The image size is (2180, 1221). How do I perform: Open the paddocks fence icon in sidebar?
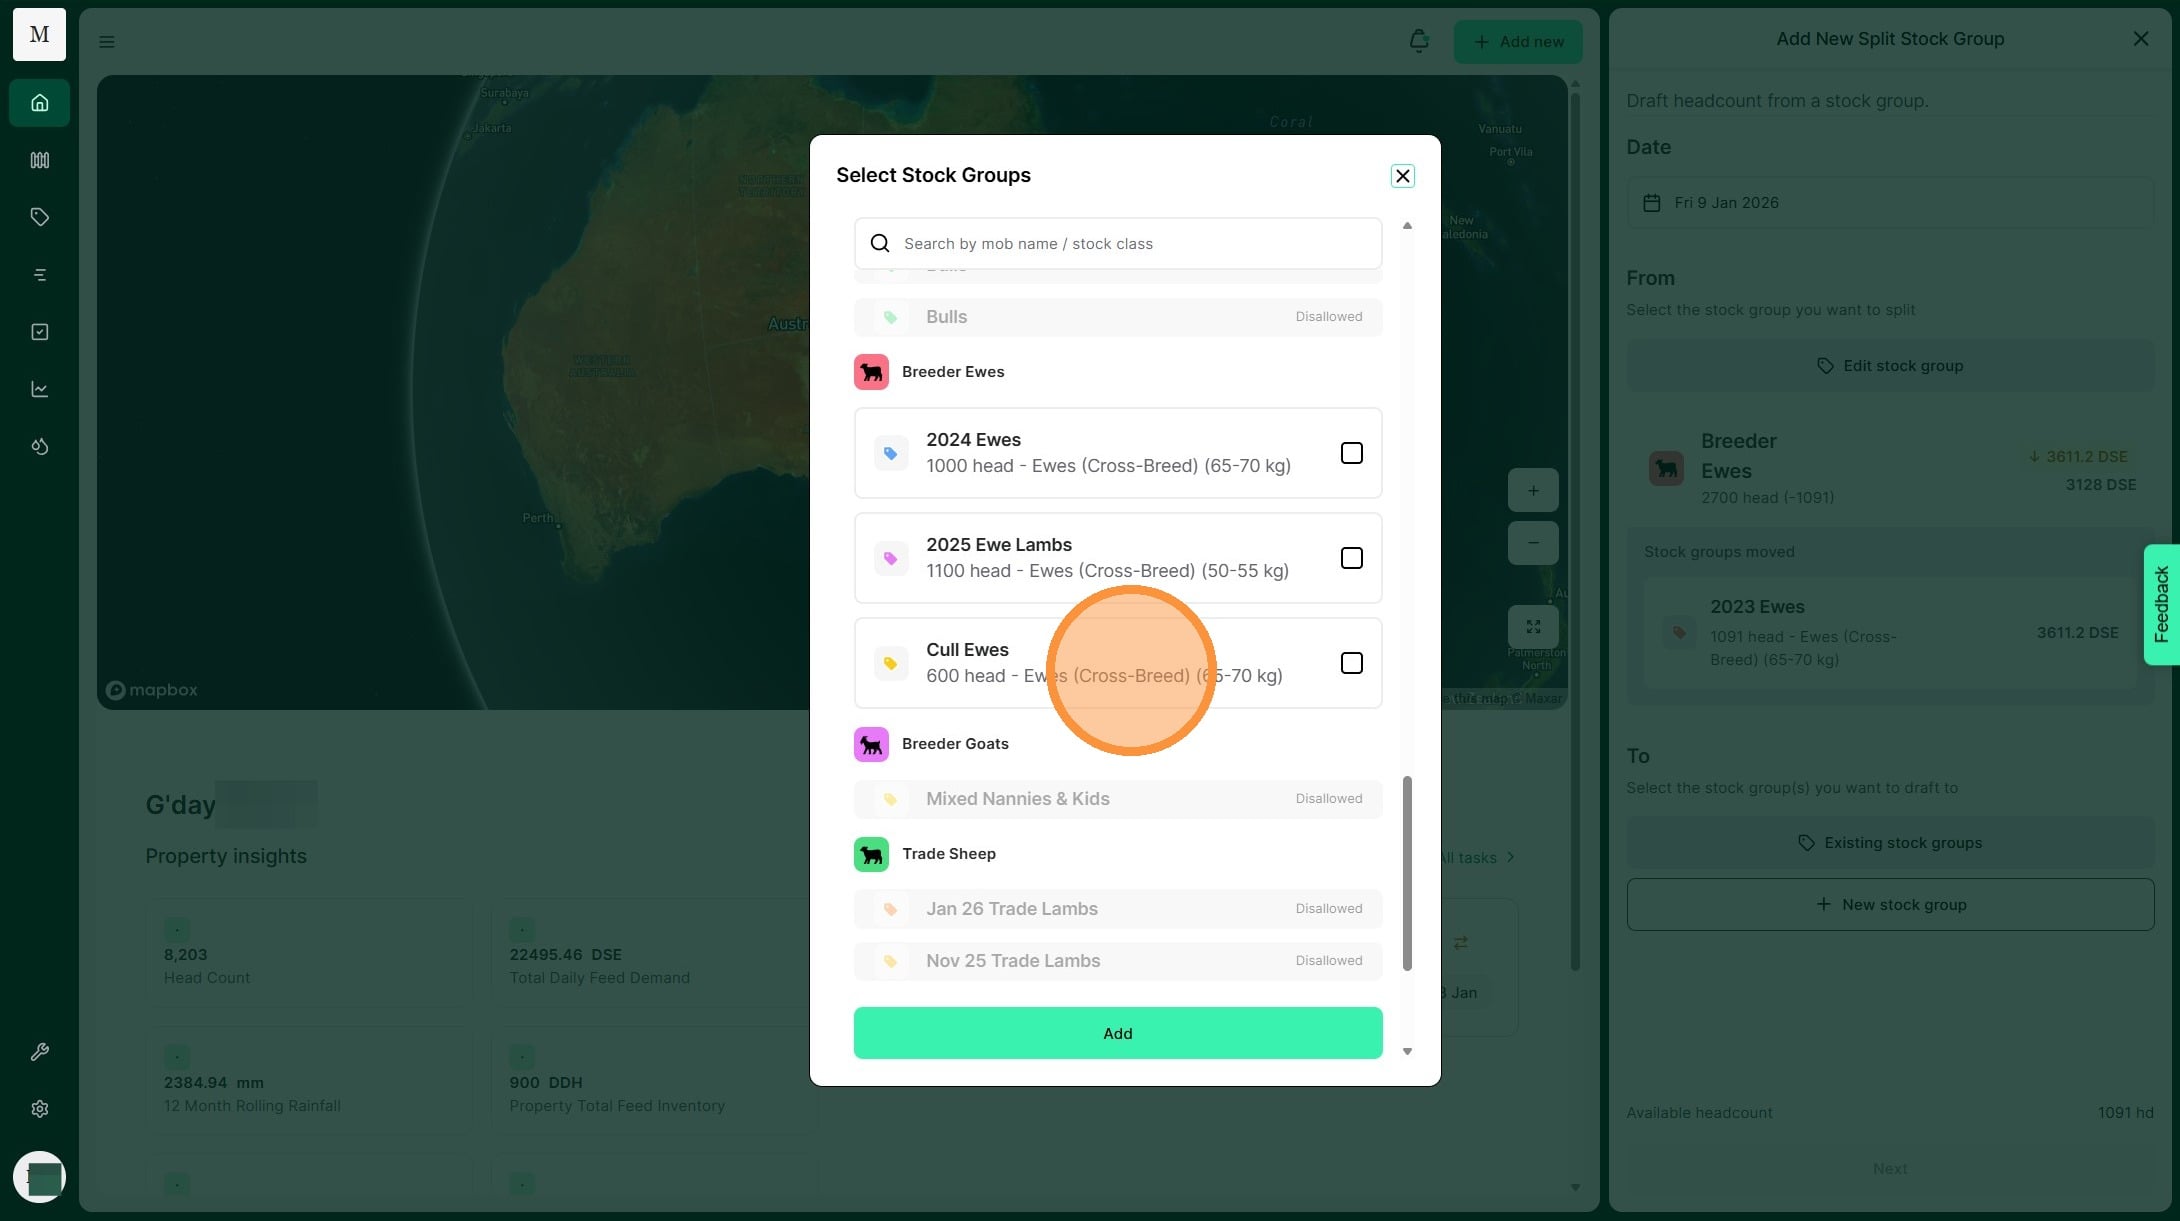tap(39, 160)
